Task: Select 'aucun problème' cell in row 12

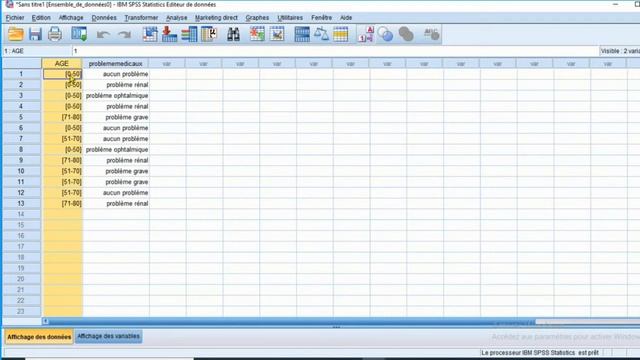Action: pyautogui.click(x=116, y=193)
